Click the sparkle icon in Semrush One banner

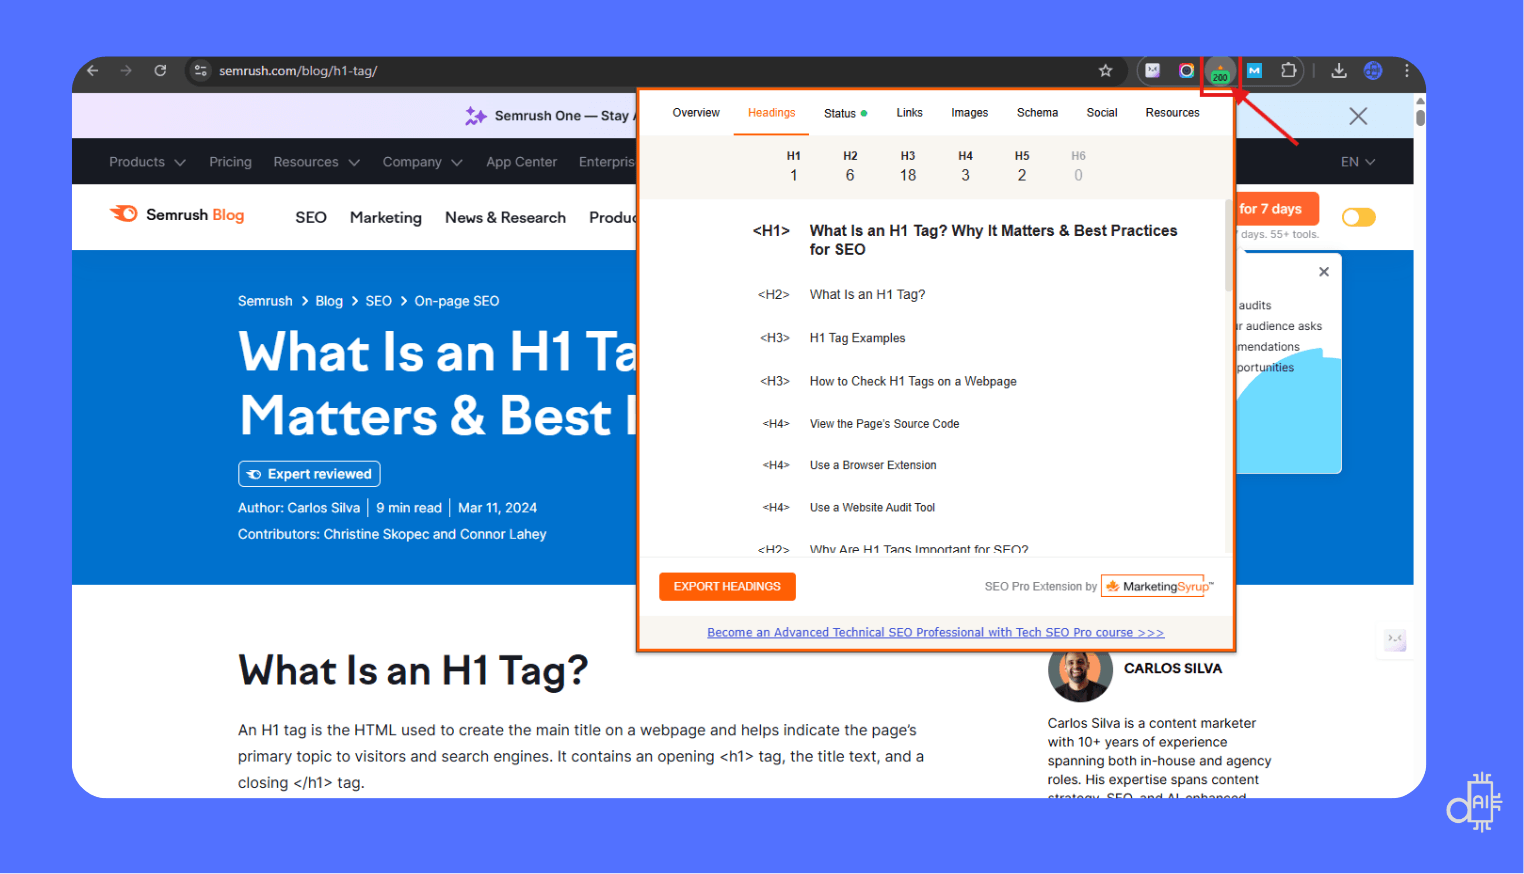476,116
